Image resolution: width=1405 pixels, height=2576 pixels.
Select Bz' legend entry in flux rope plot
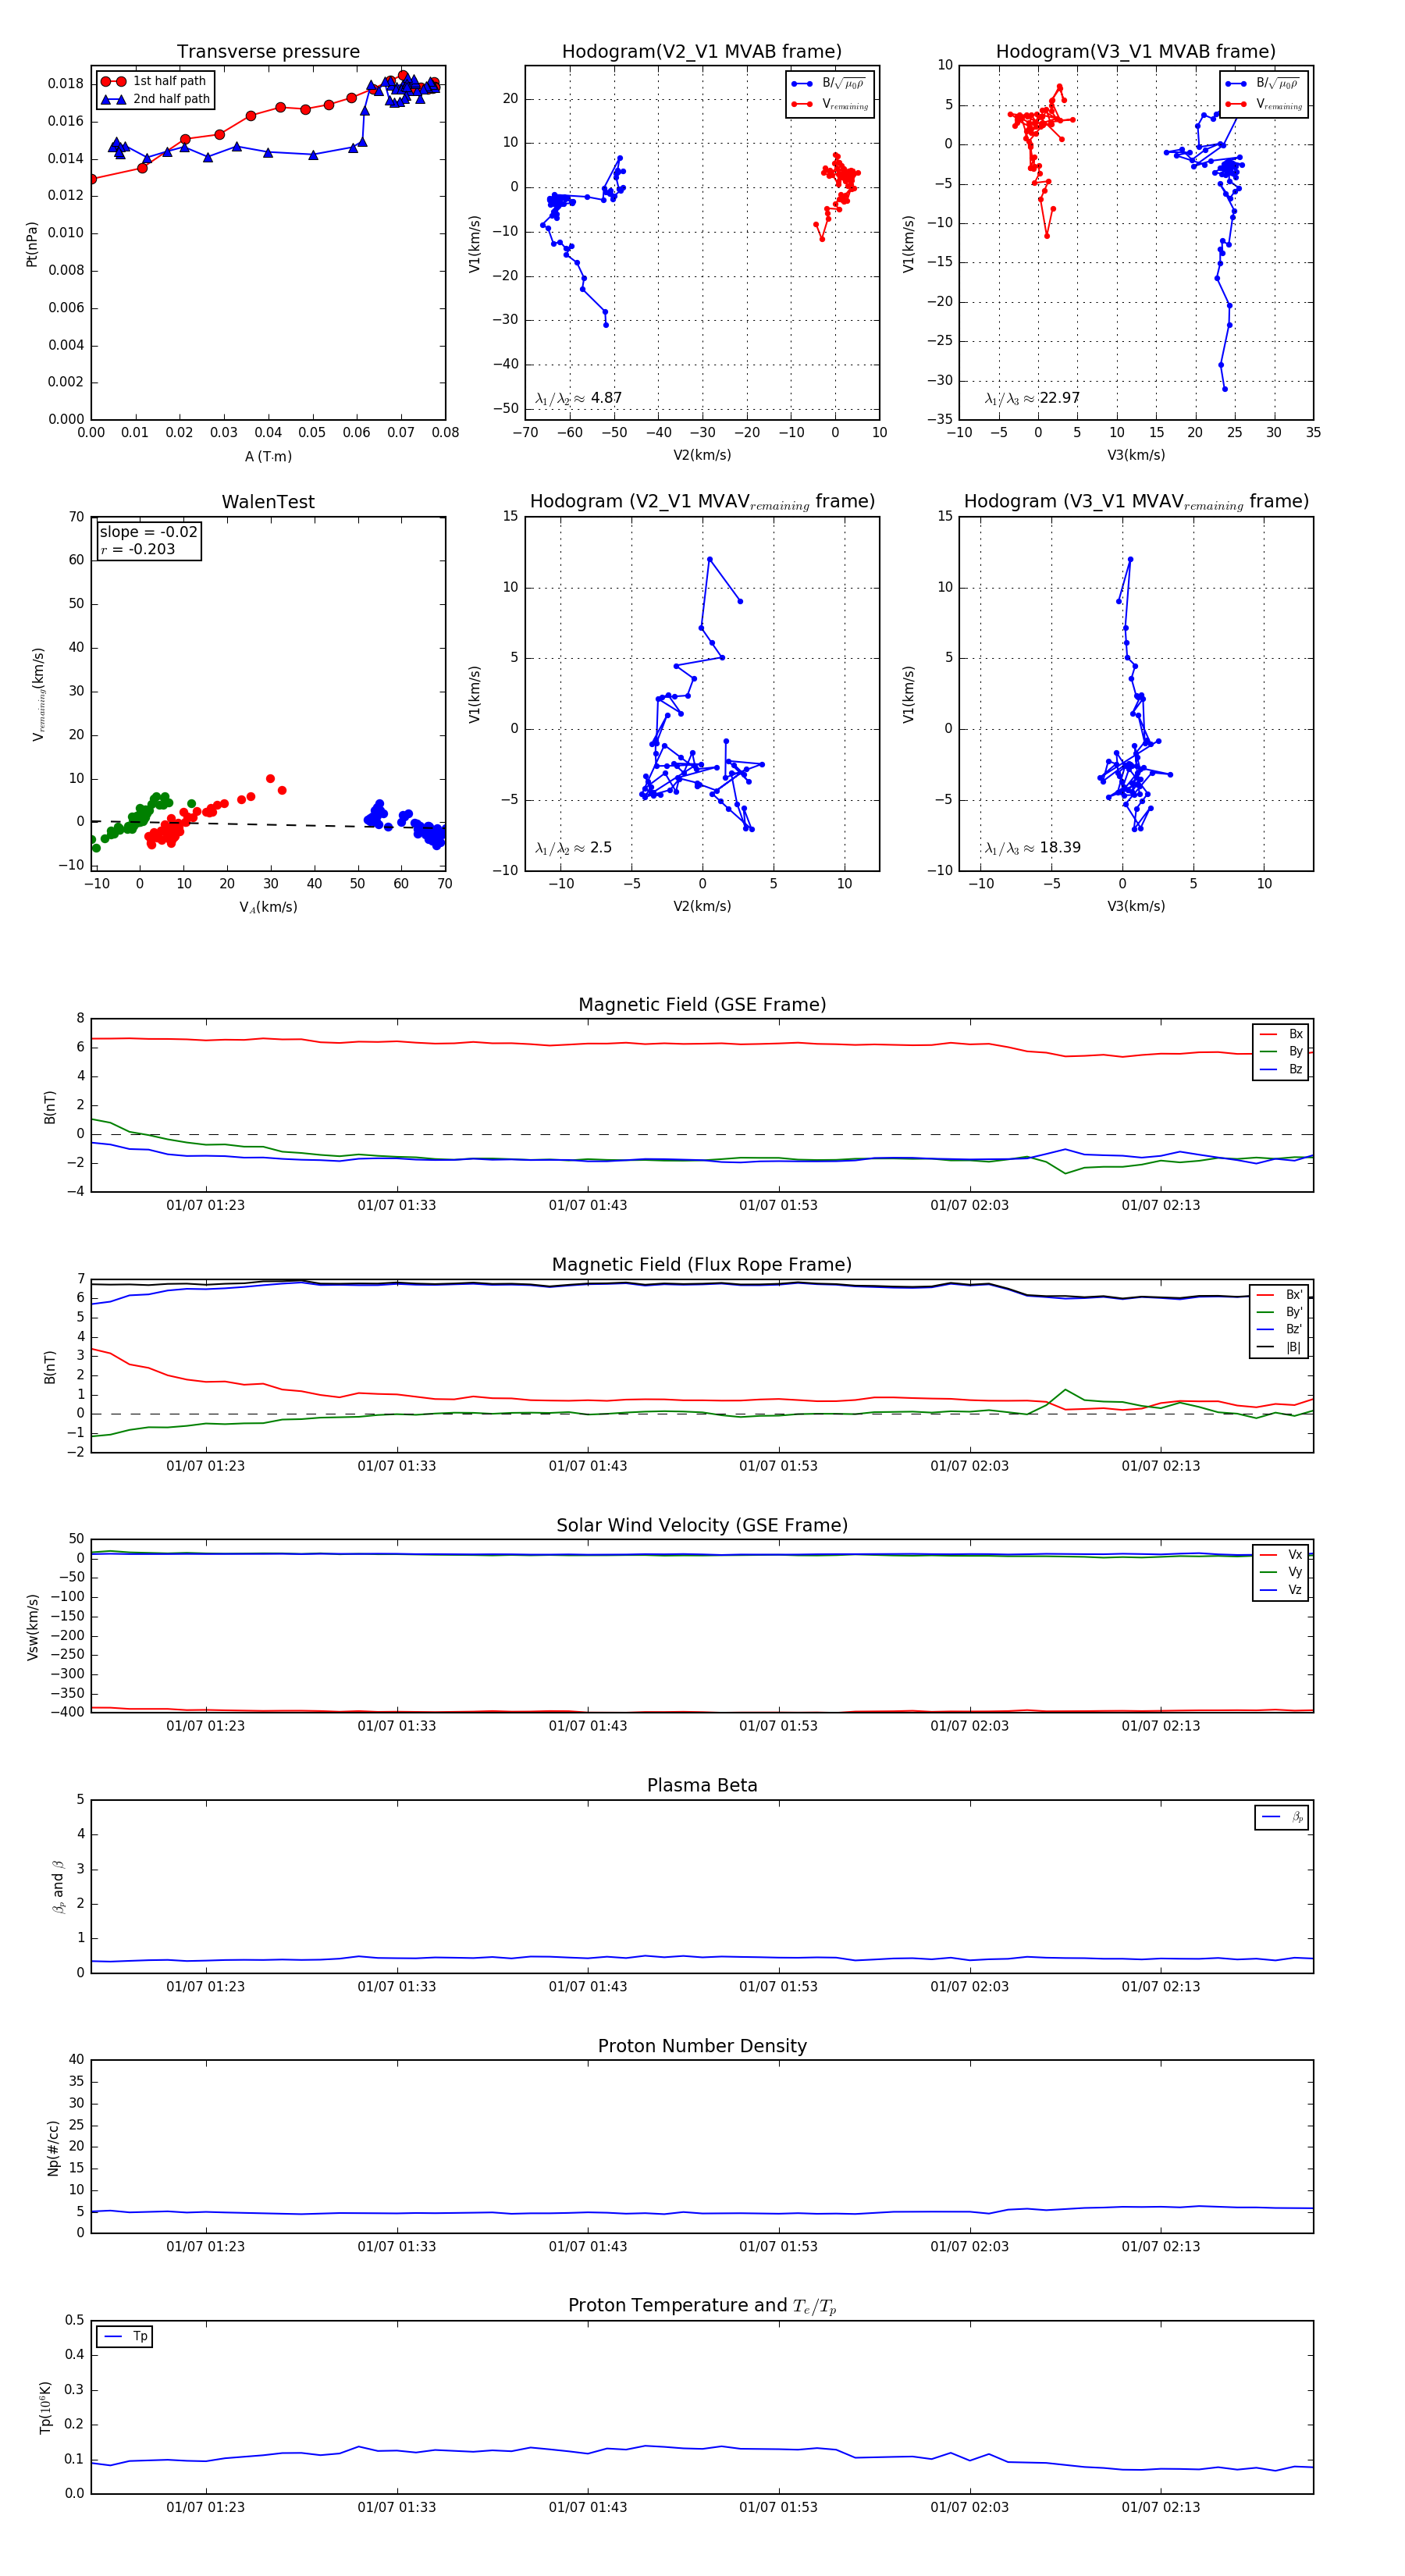pyautogui.click(x=1280, y=1329)
